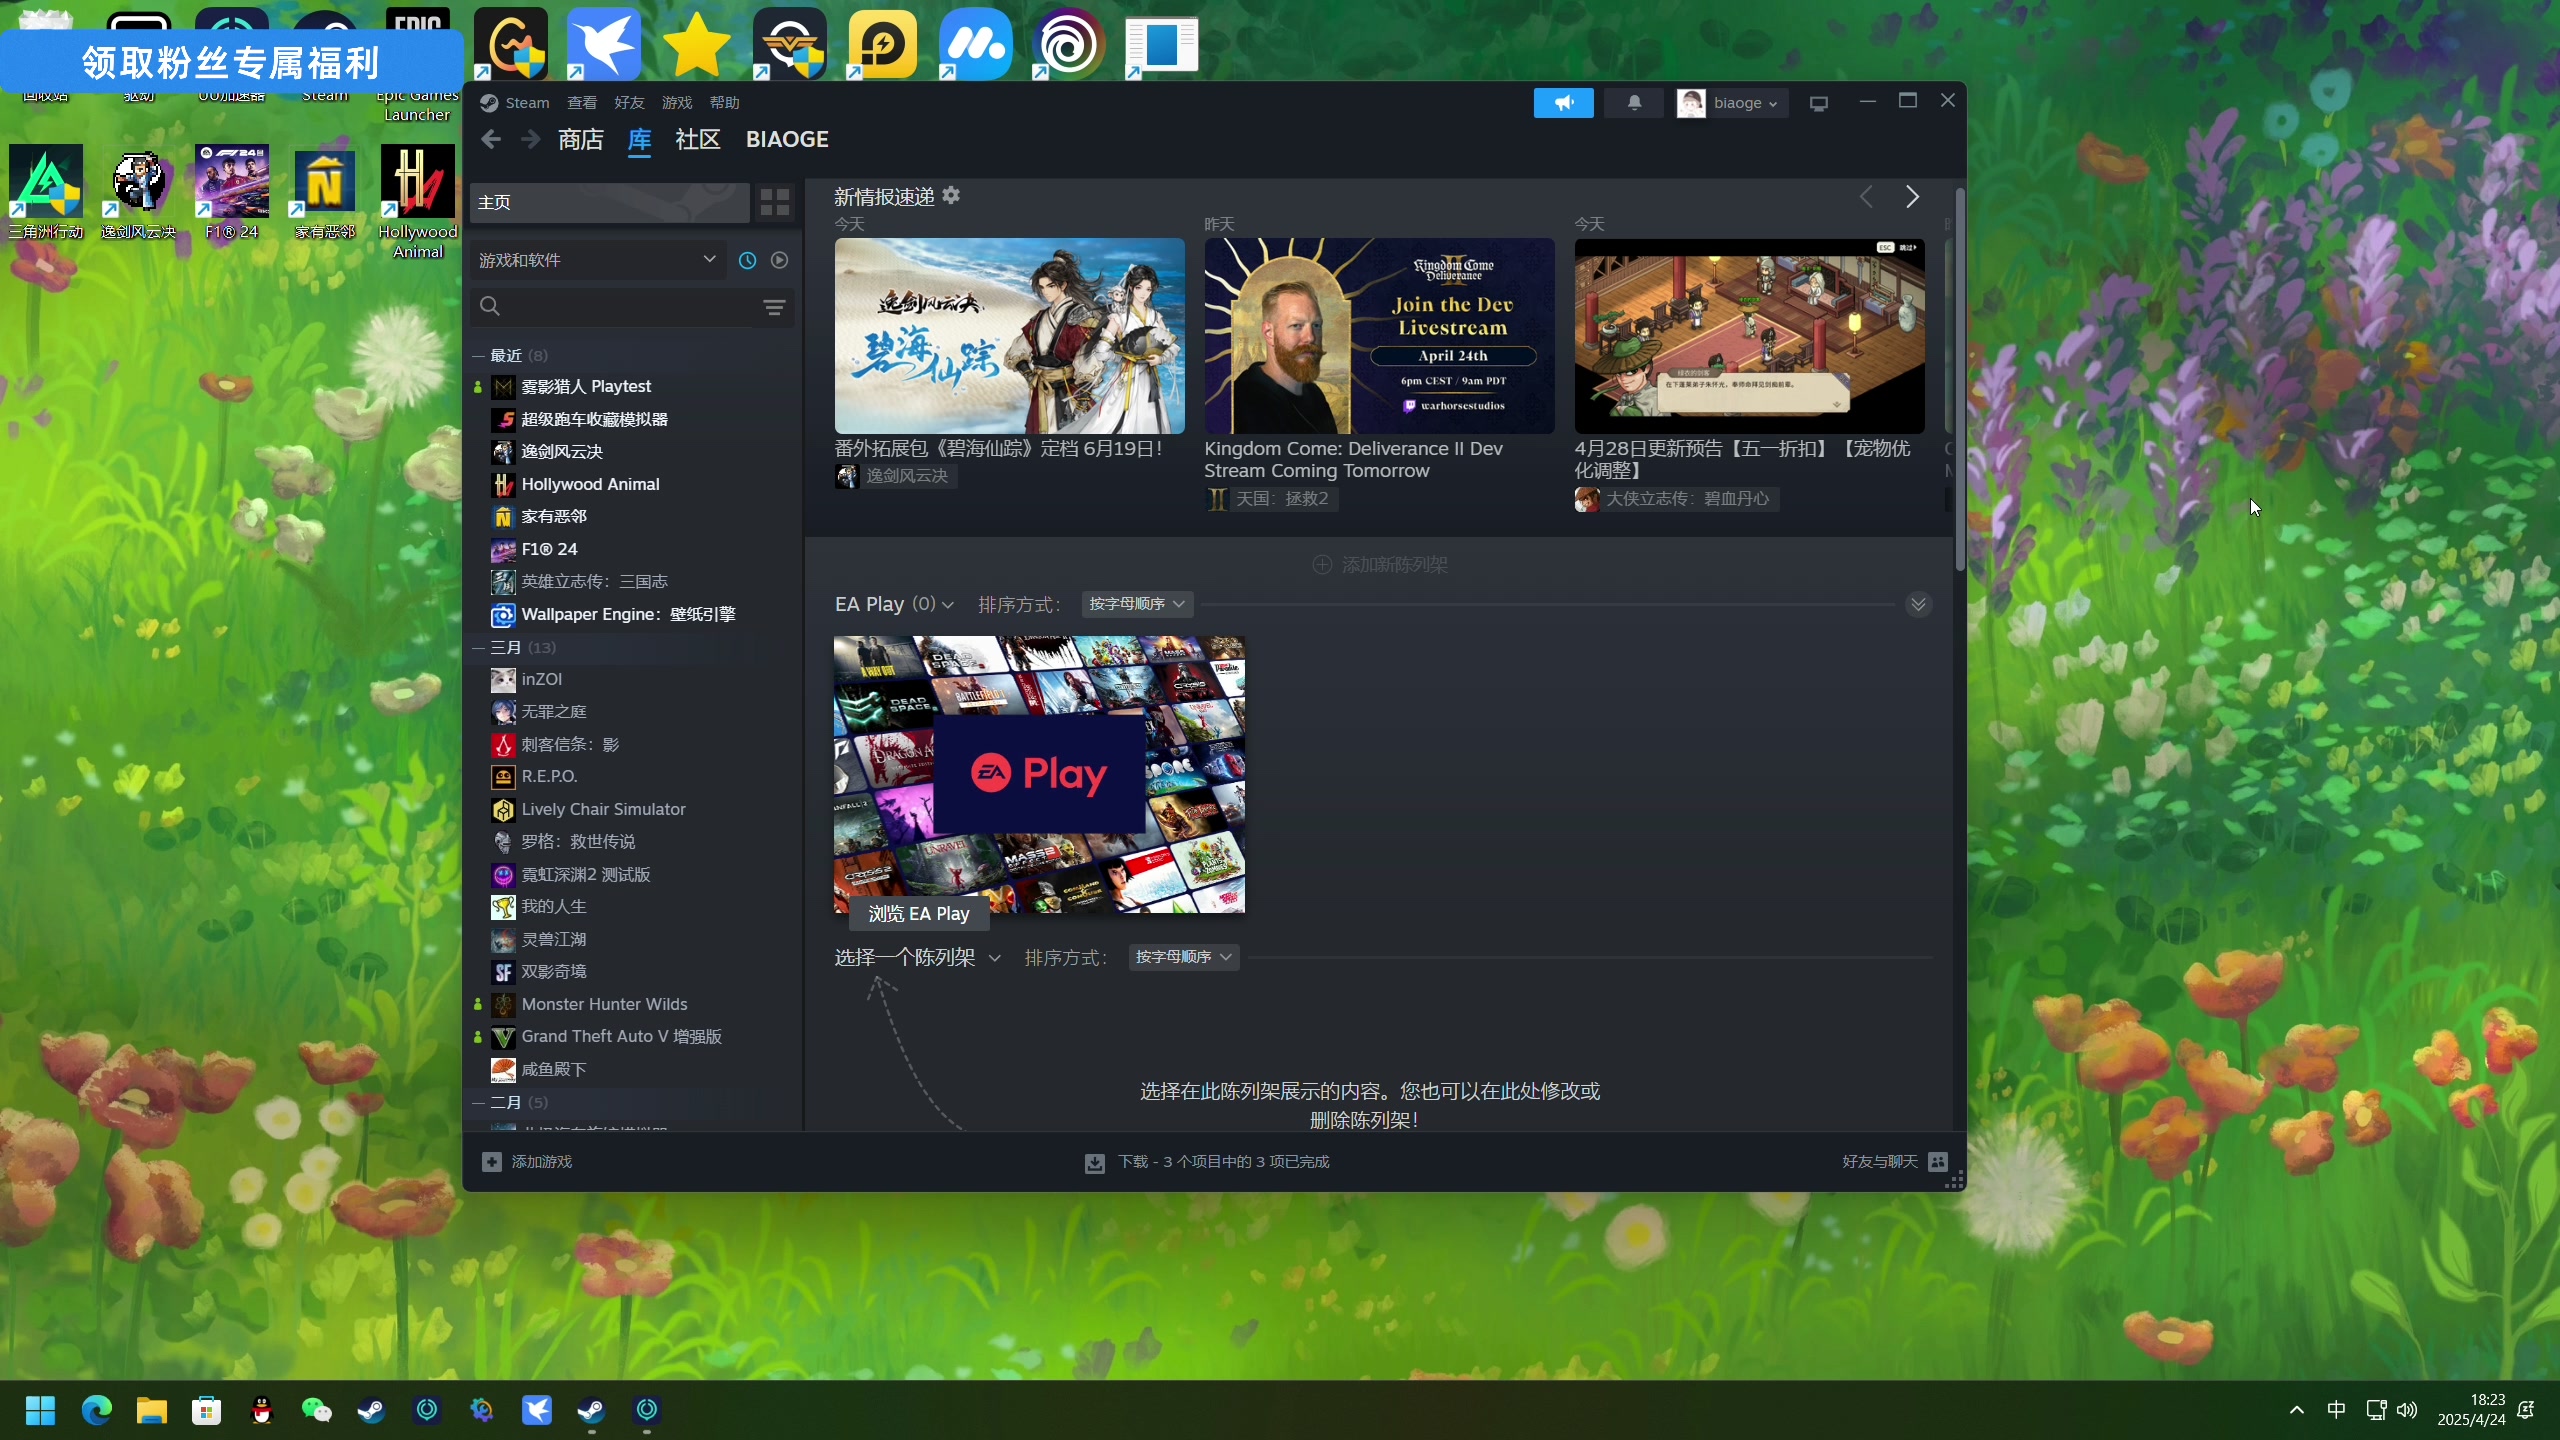Open the 游戏和软件 filter dropdown
This screenshot has height=1440, width=2560.
(598, 260)
